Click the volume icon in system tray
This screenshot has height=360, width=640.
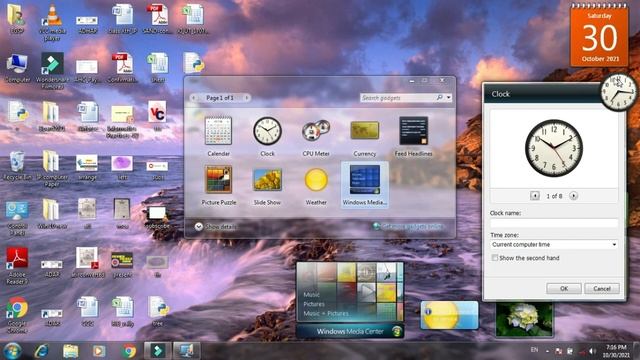pyautogui.click(x=592, y=351)
